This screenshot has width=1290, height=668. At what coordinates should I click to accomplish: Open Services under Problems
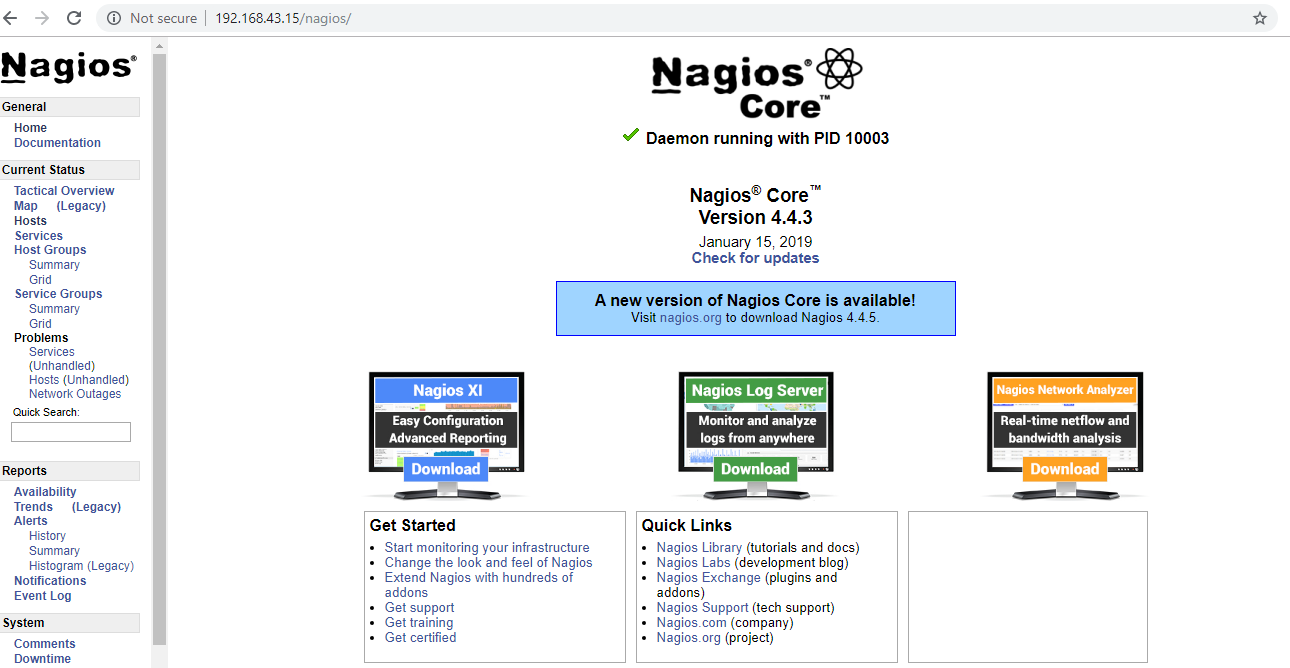[51, 351]
